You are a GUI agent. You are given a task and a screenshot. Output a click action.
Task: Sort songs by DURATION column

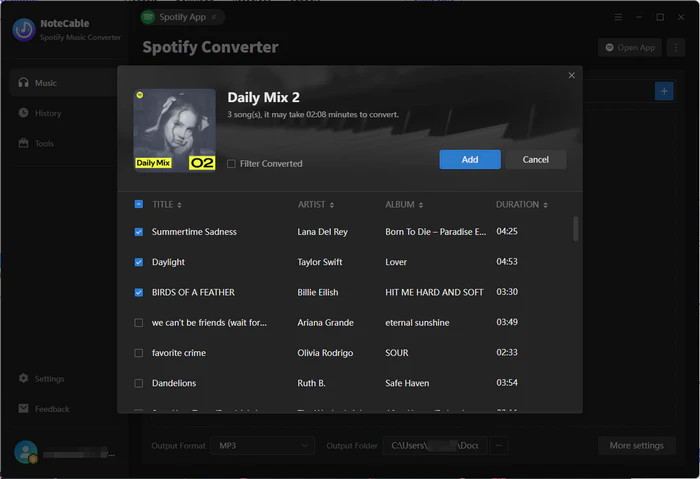tap(521, 204)
